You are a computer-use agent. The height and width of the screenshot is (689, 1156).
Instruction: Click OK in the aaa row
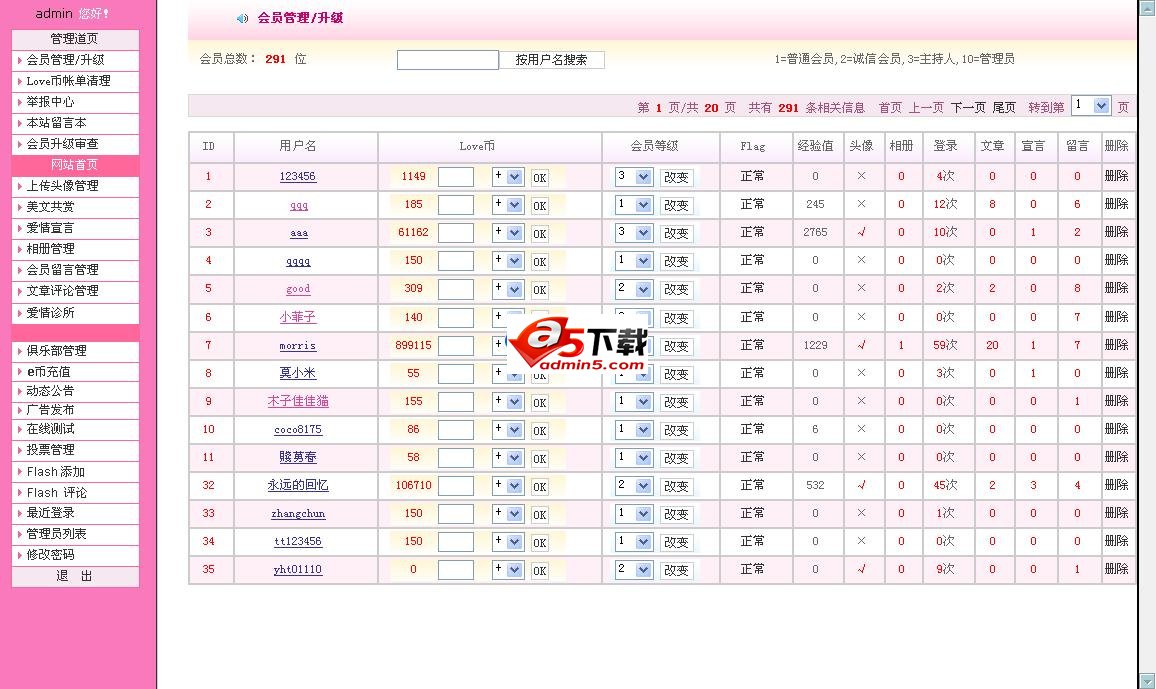tap(540, 234)
